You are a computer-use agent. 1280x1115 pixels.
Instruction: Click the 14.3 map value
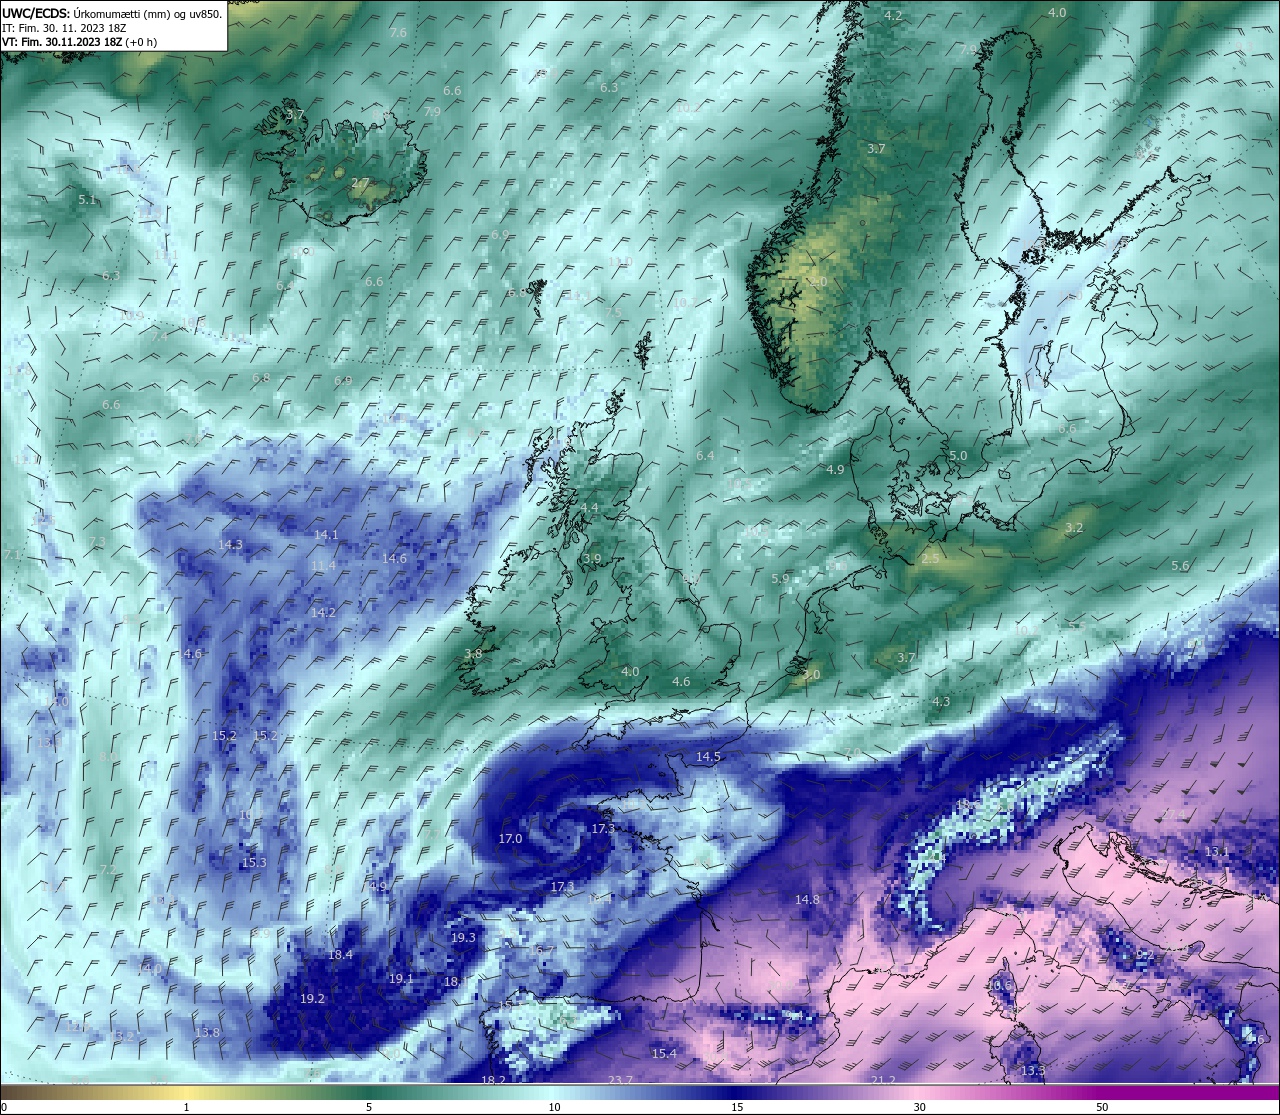click(230, 545)
